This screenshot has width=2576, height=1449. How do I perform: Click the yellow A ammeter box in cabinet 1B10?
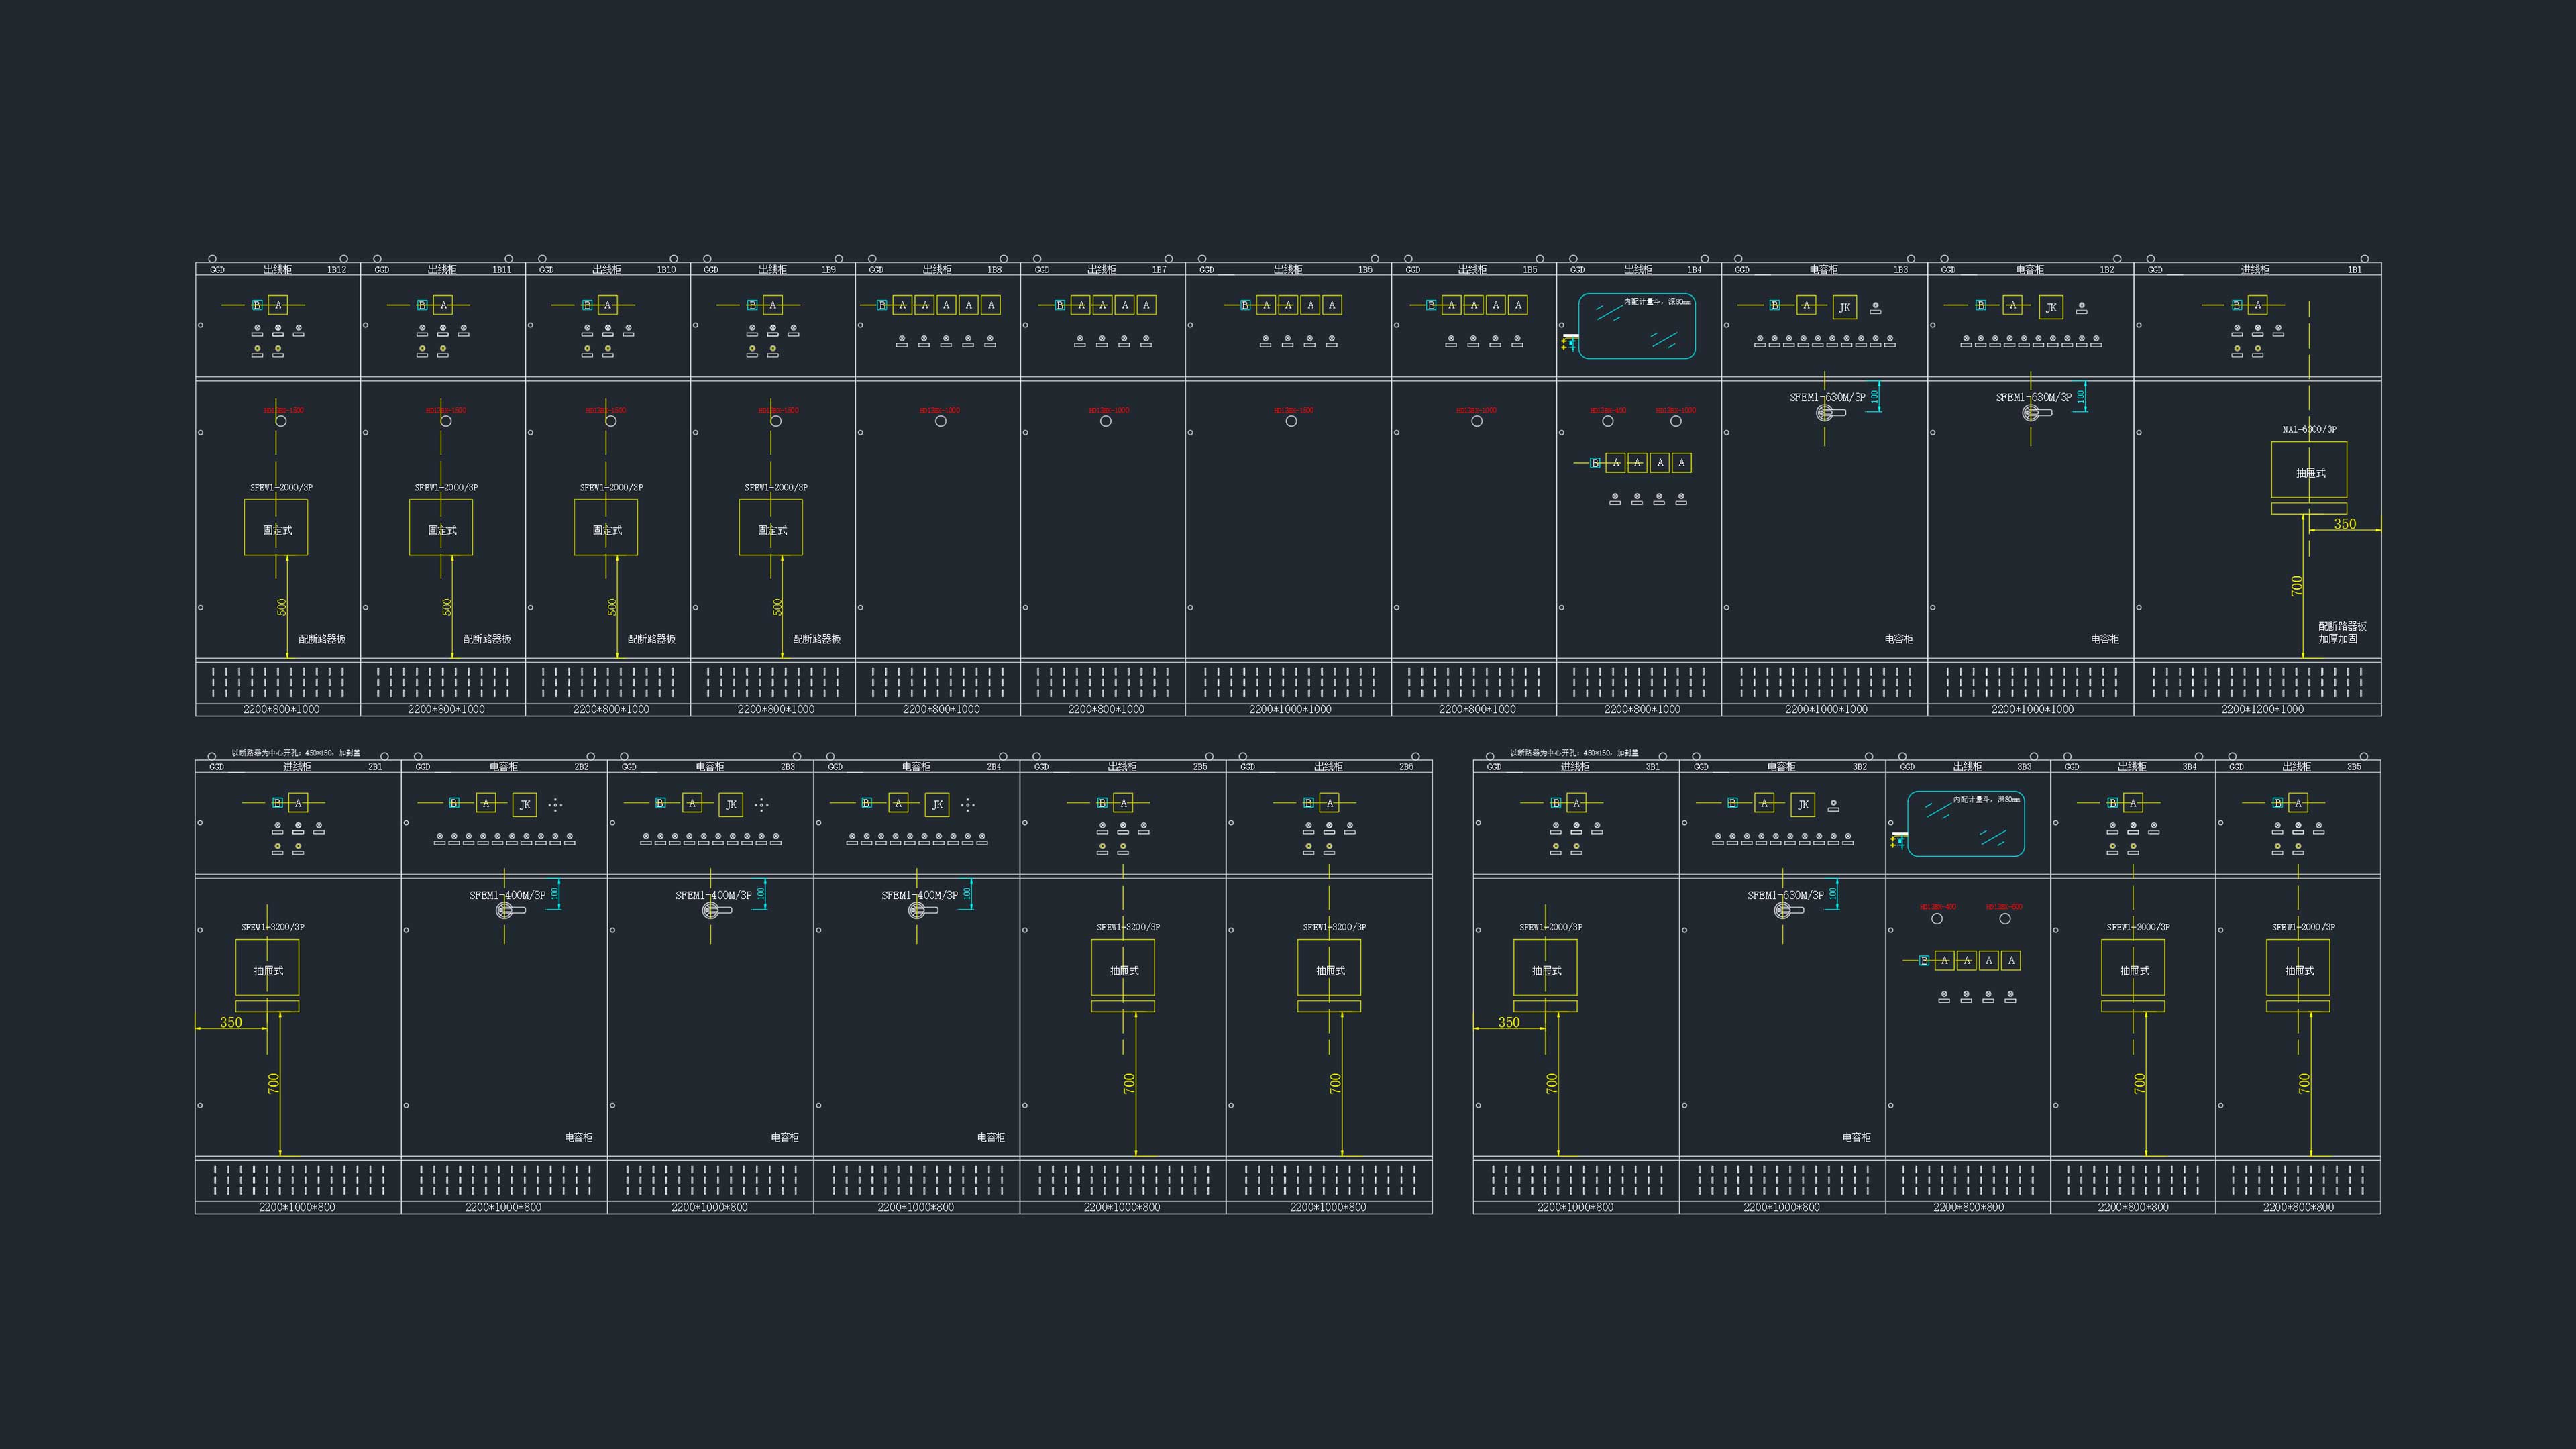pyautogui.click(x=607, y=305)
